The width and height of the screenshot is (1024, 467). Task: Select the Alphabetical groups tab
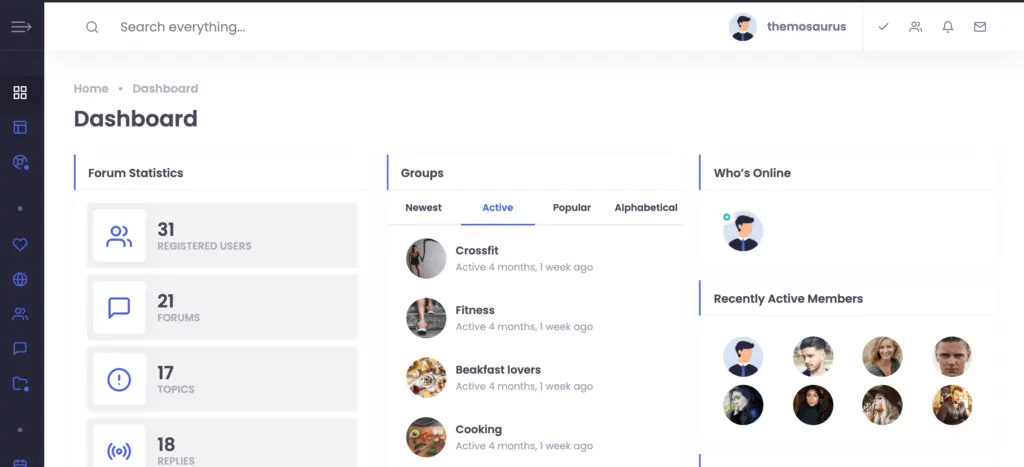(646, 208)
